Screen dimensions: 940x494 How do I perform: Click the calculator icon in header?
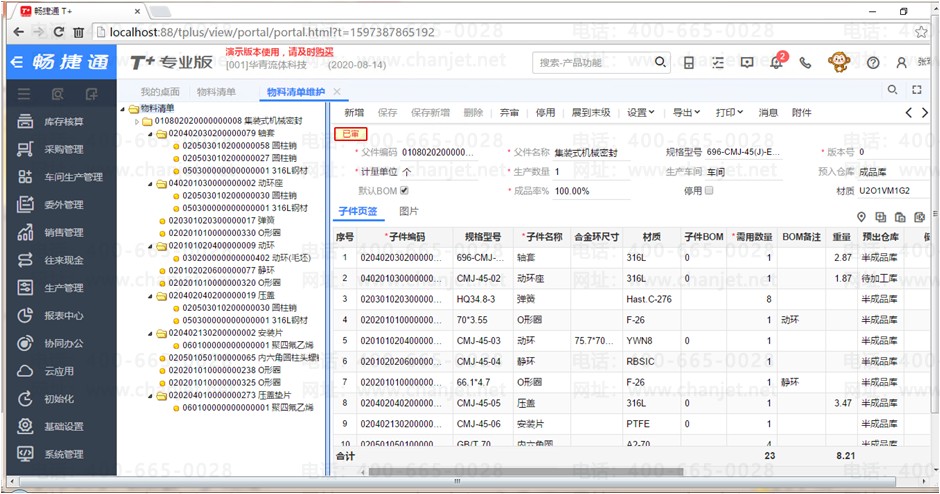pos(689,62)
